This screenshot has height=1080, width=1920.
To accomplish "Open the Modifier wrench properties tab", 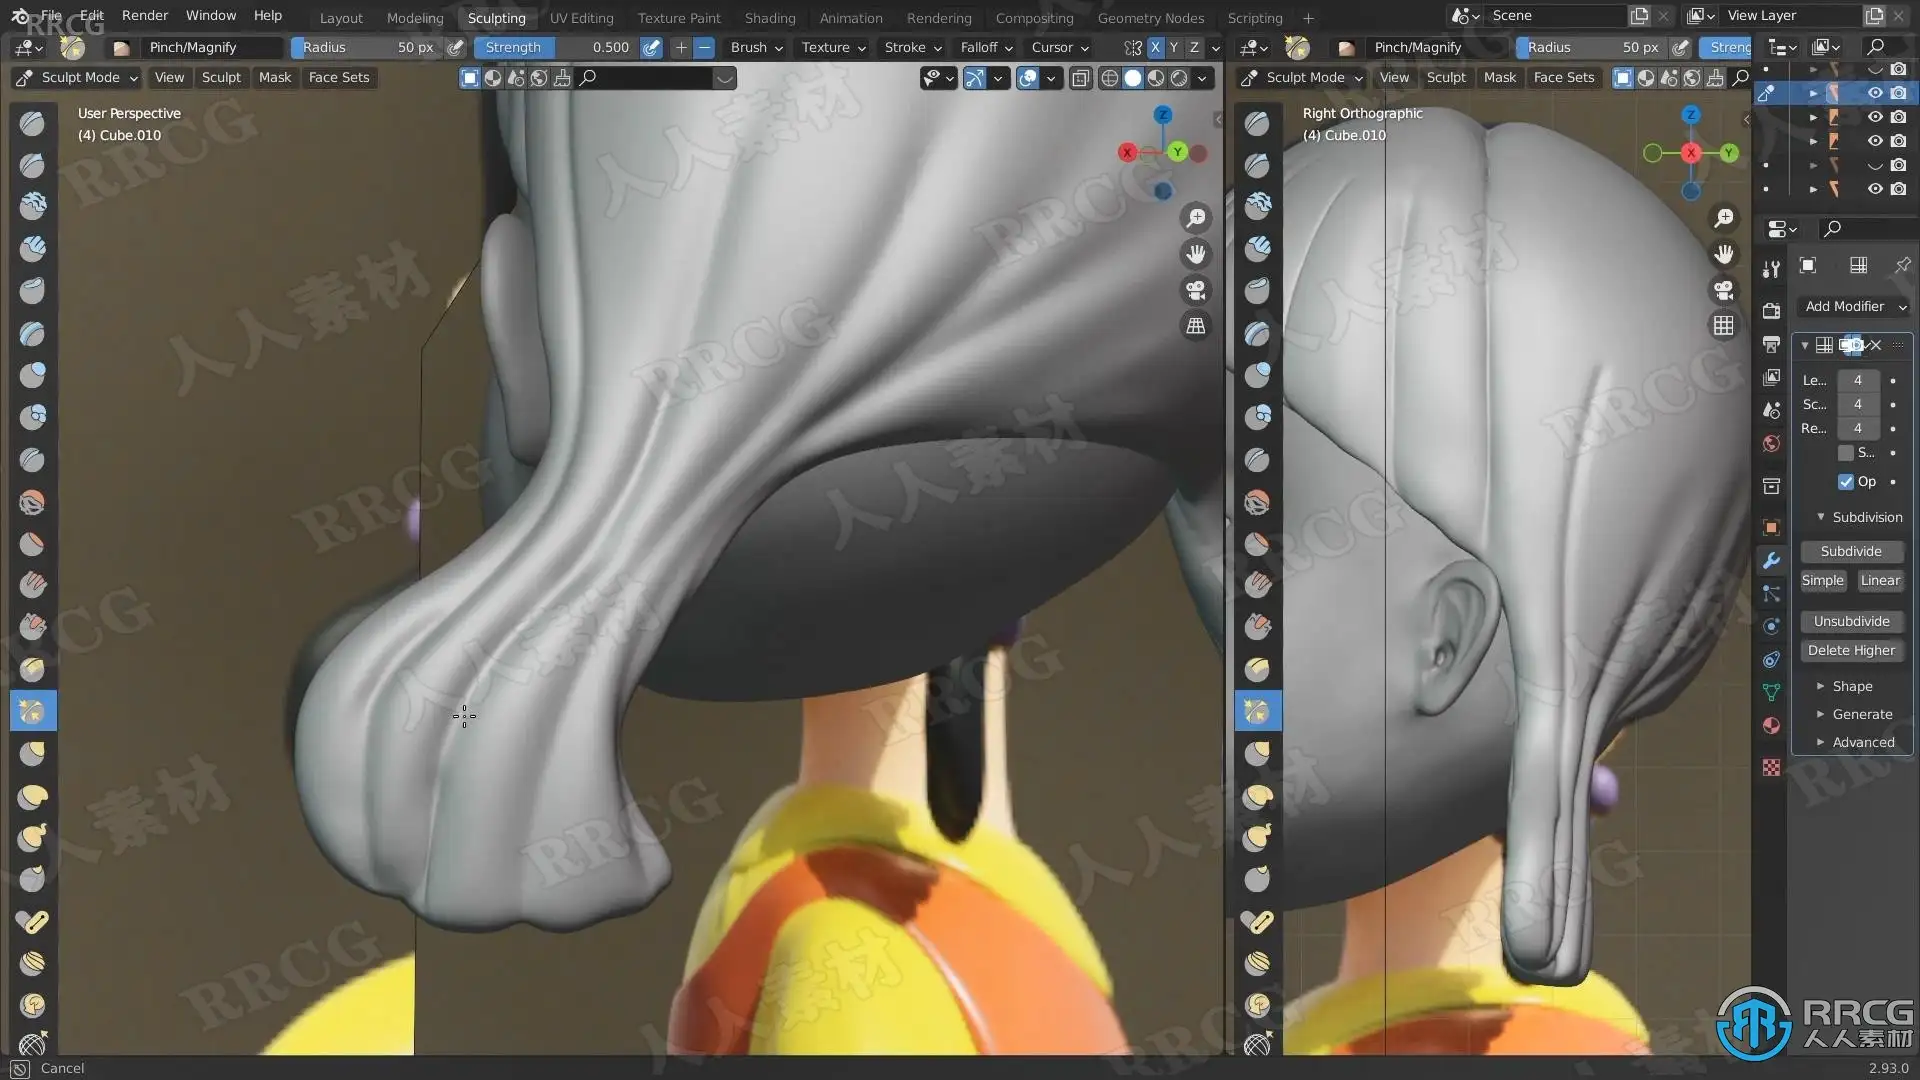I will (x=1771, y=561).
